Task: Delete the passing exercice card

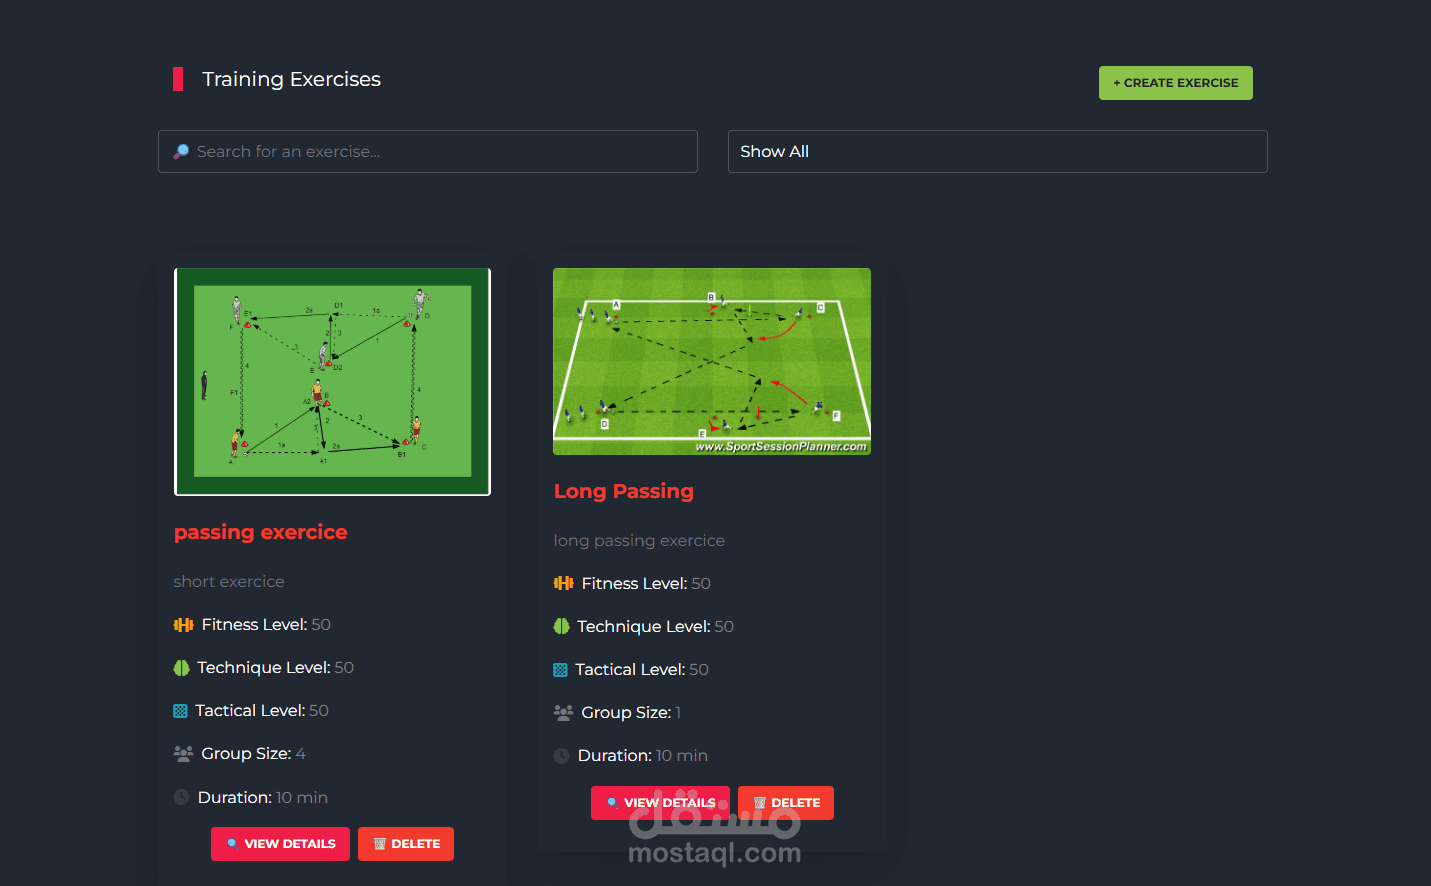Action: [406, 844]
